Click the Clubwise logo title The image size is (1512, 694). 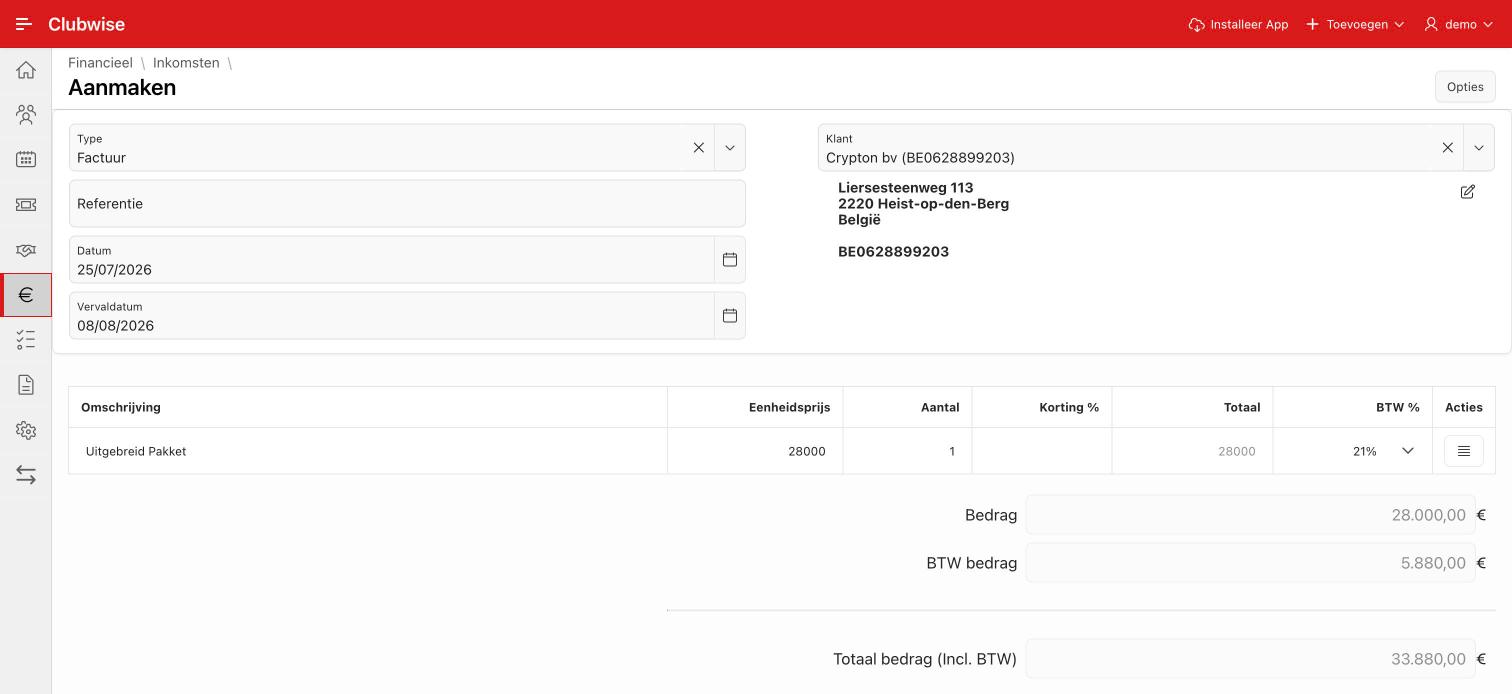coord(86,24)
